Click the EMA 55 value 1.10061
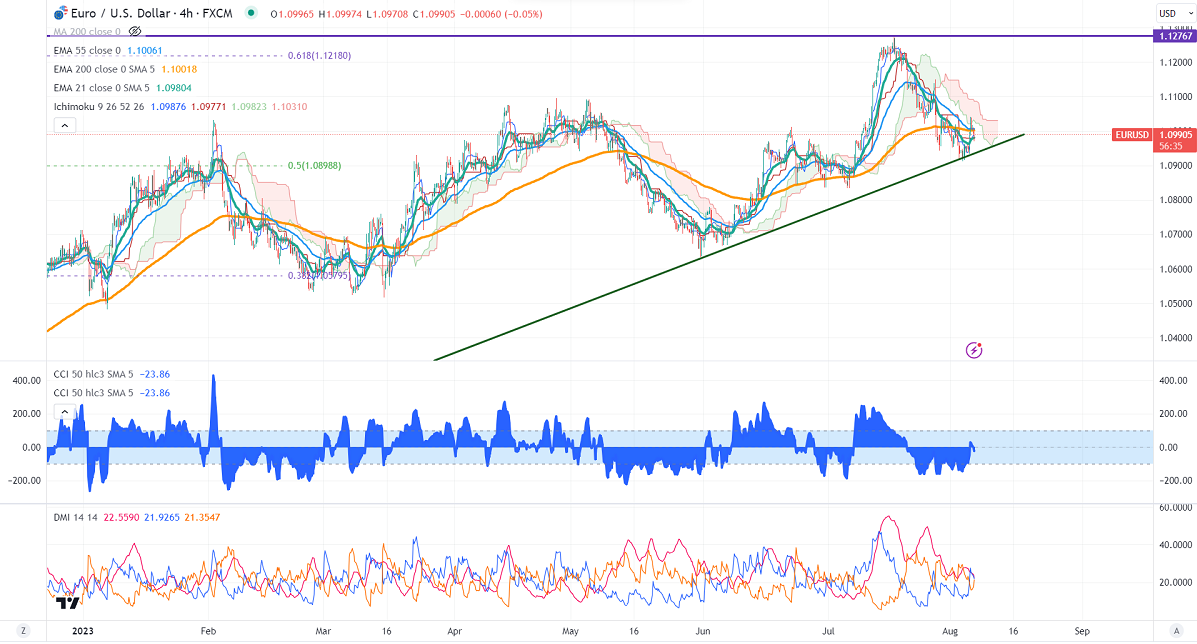This screenshot has width=1197, height=644. 144,50
